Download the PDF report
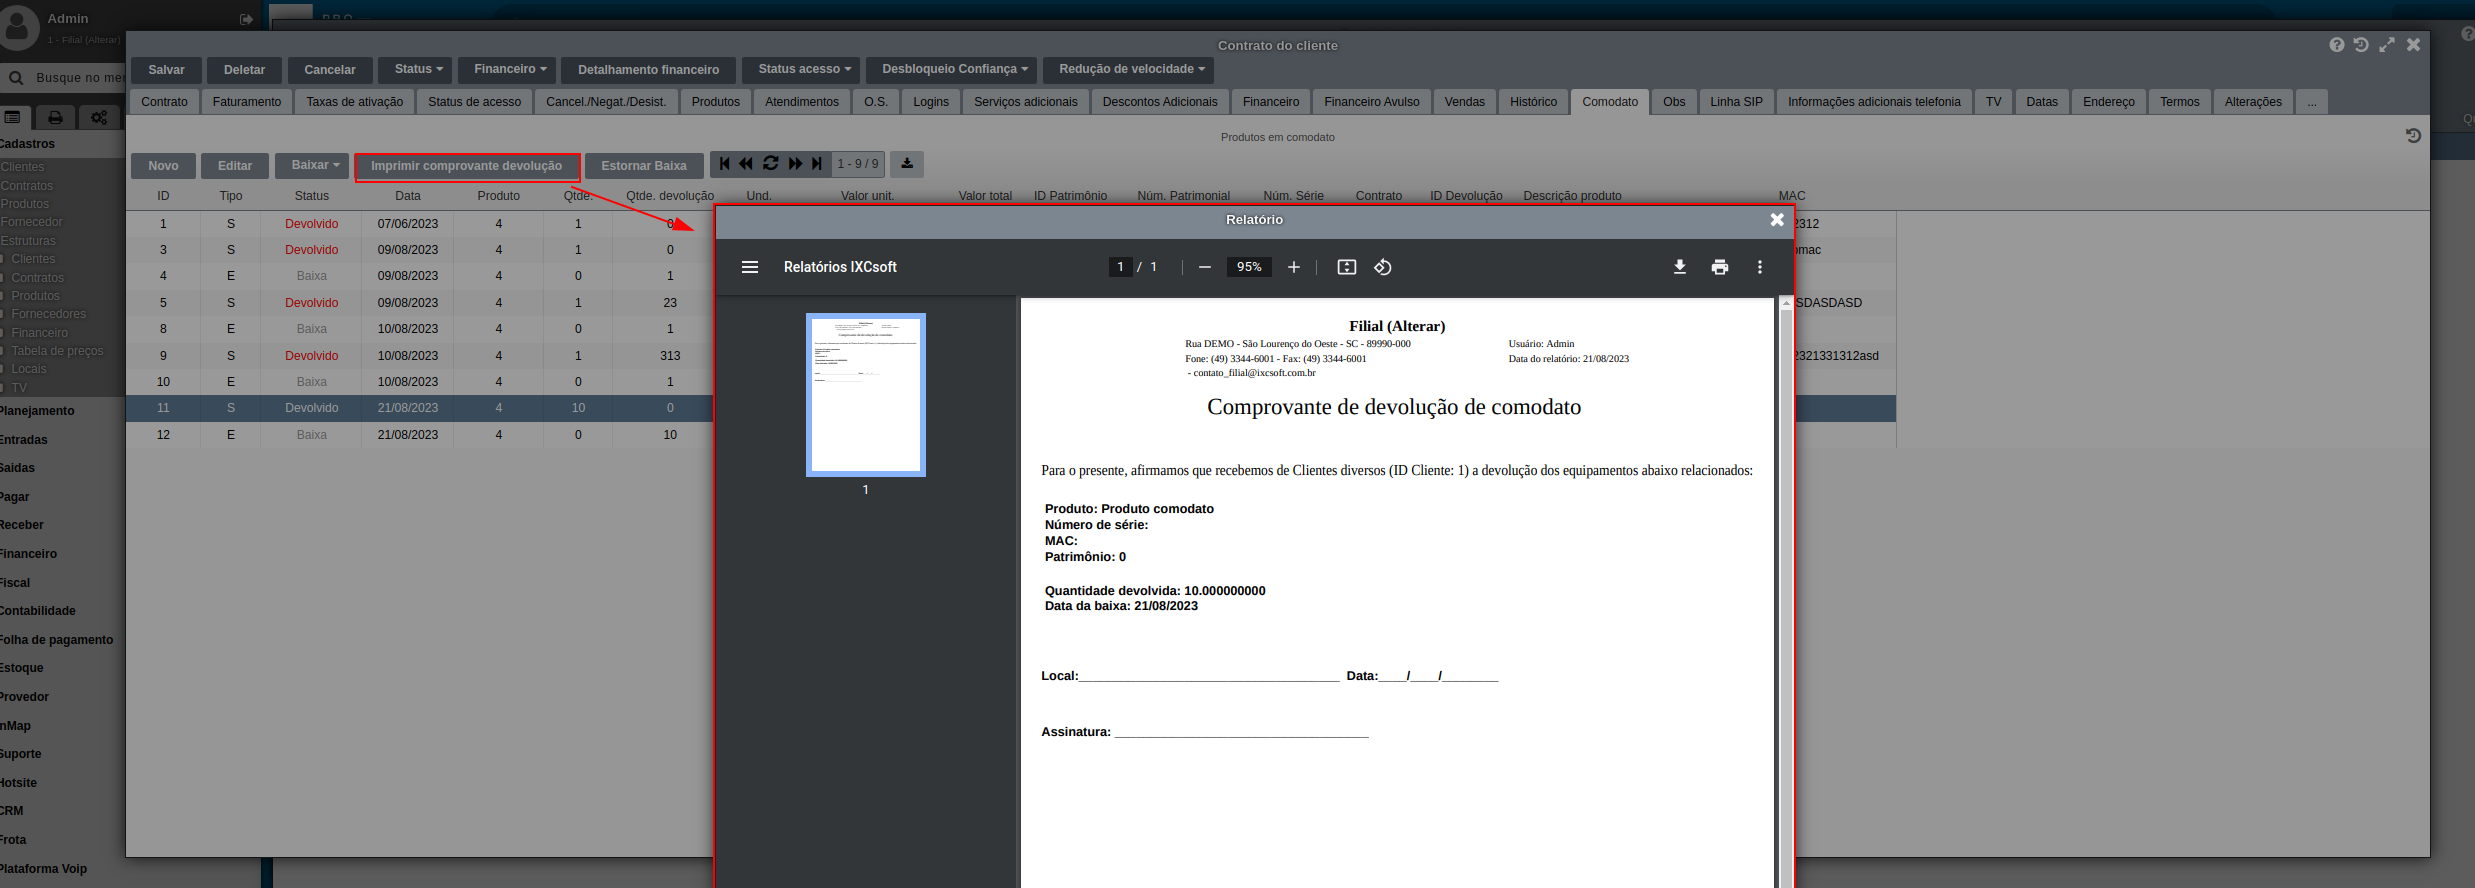Screen dimensions: 2475x888 pos(1680,267)
